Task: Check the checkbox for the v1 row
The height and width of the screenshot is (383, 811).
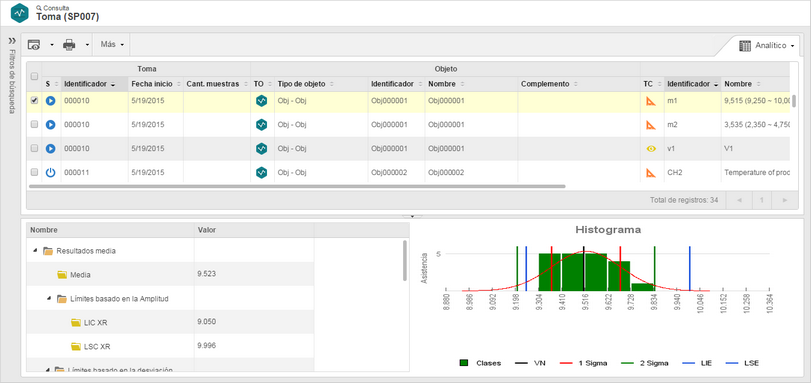Action: (x=34, y=149)
